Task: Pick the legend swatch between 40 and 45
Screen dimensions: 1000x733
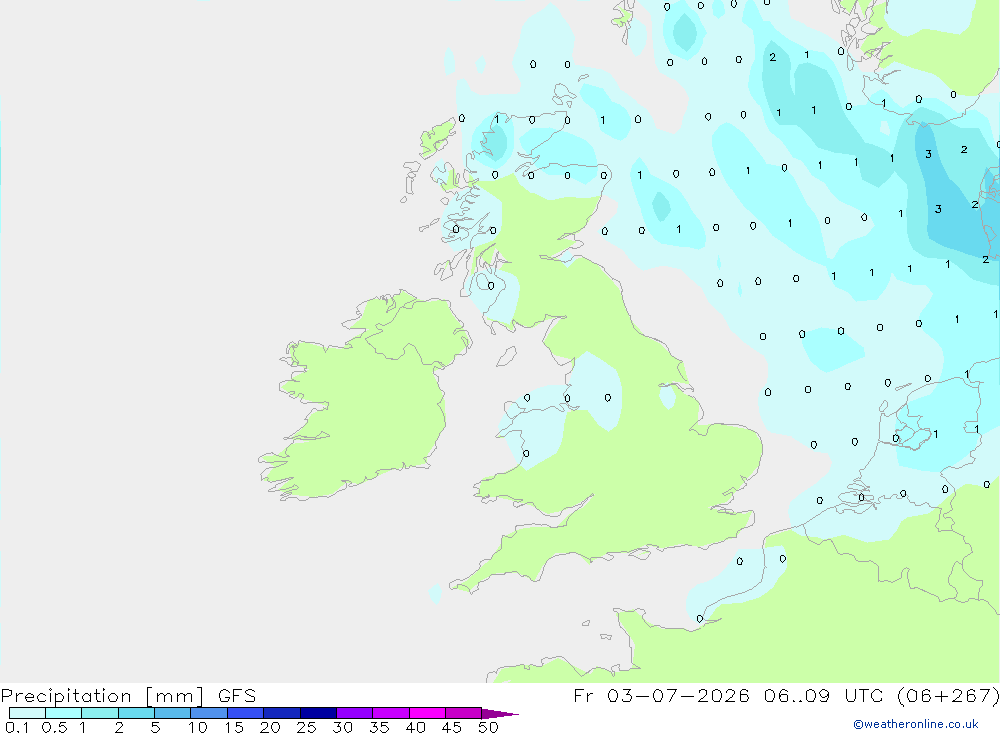Action: [427, 713]
